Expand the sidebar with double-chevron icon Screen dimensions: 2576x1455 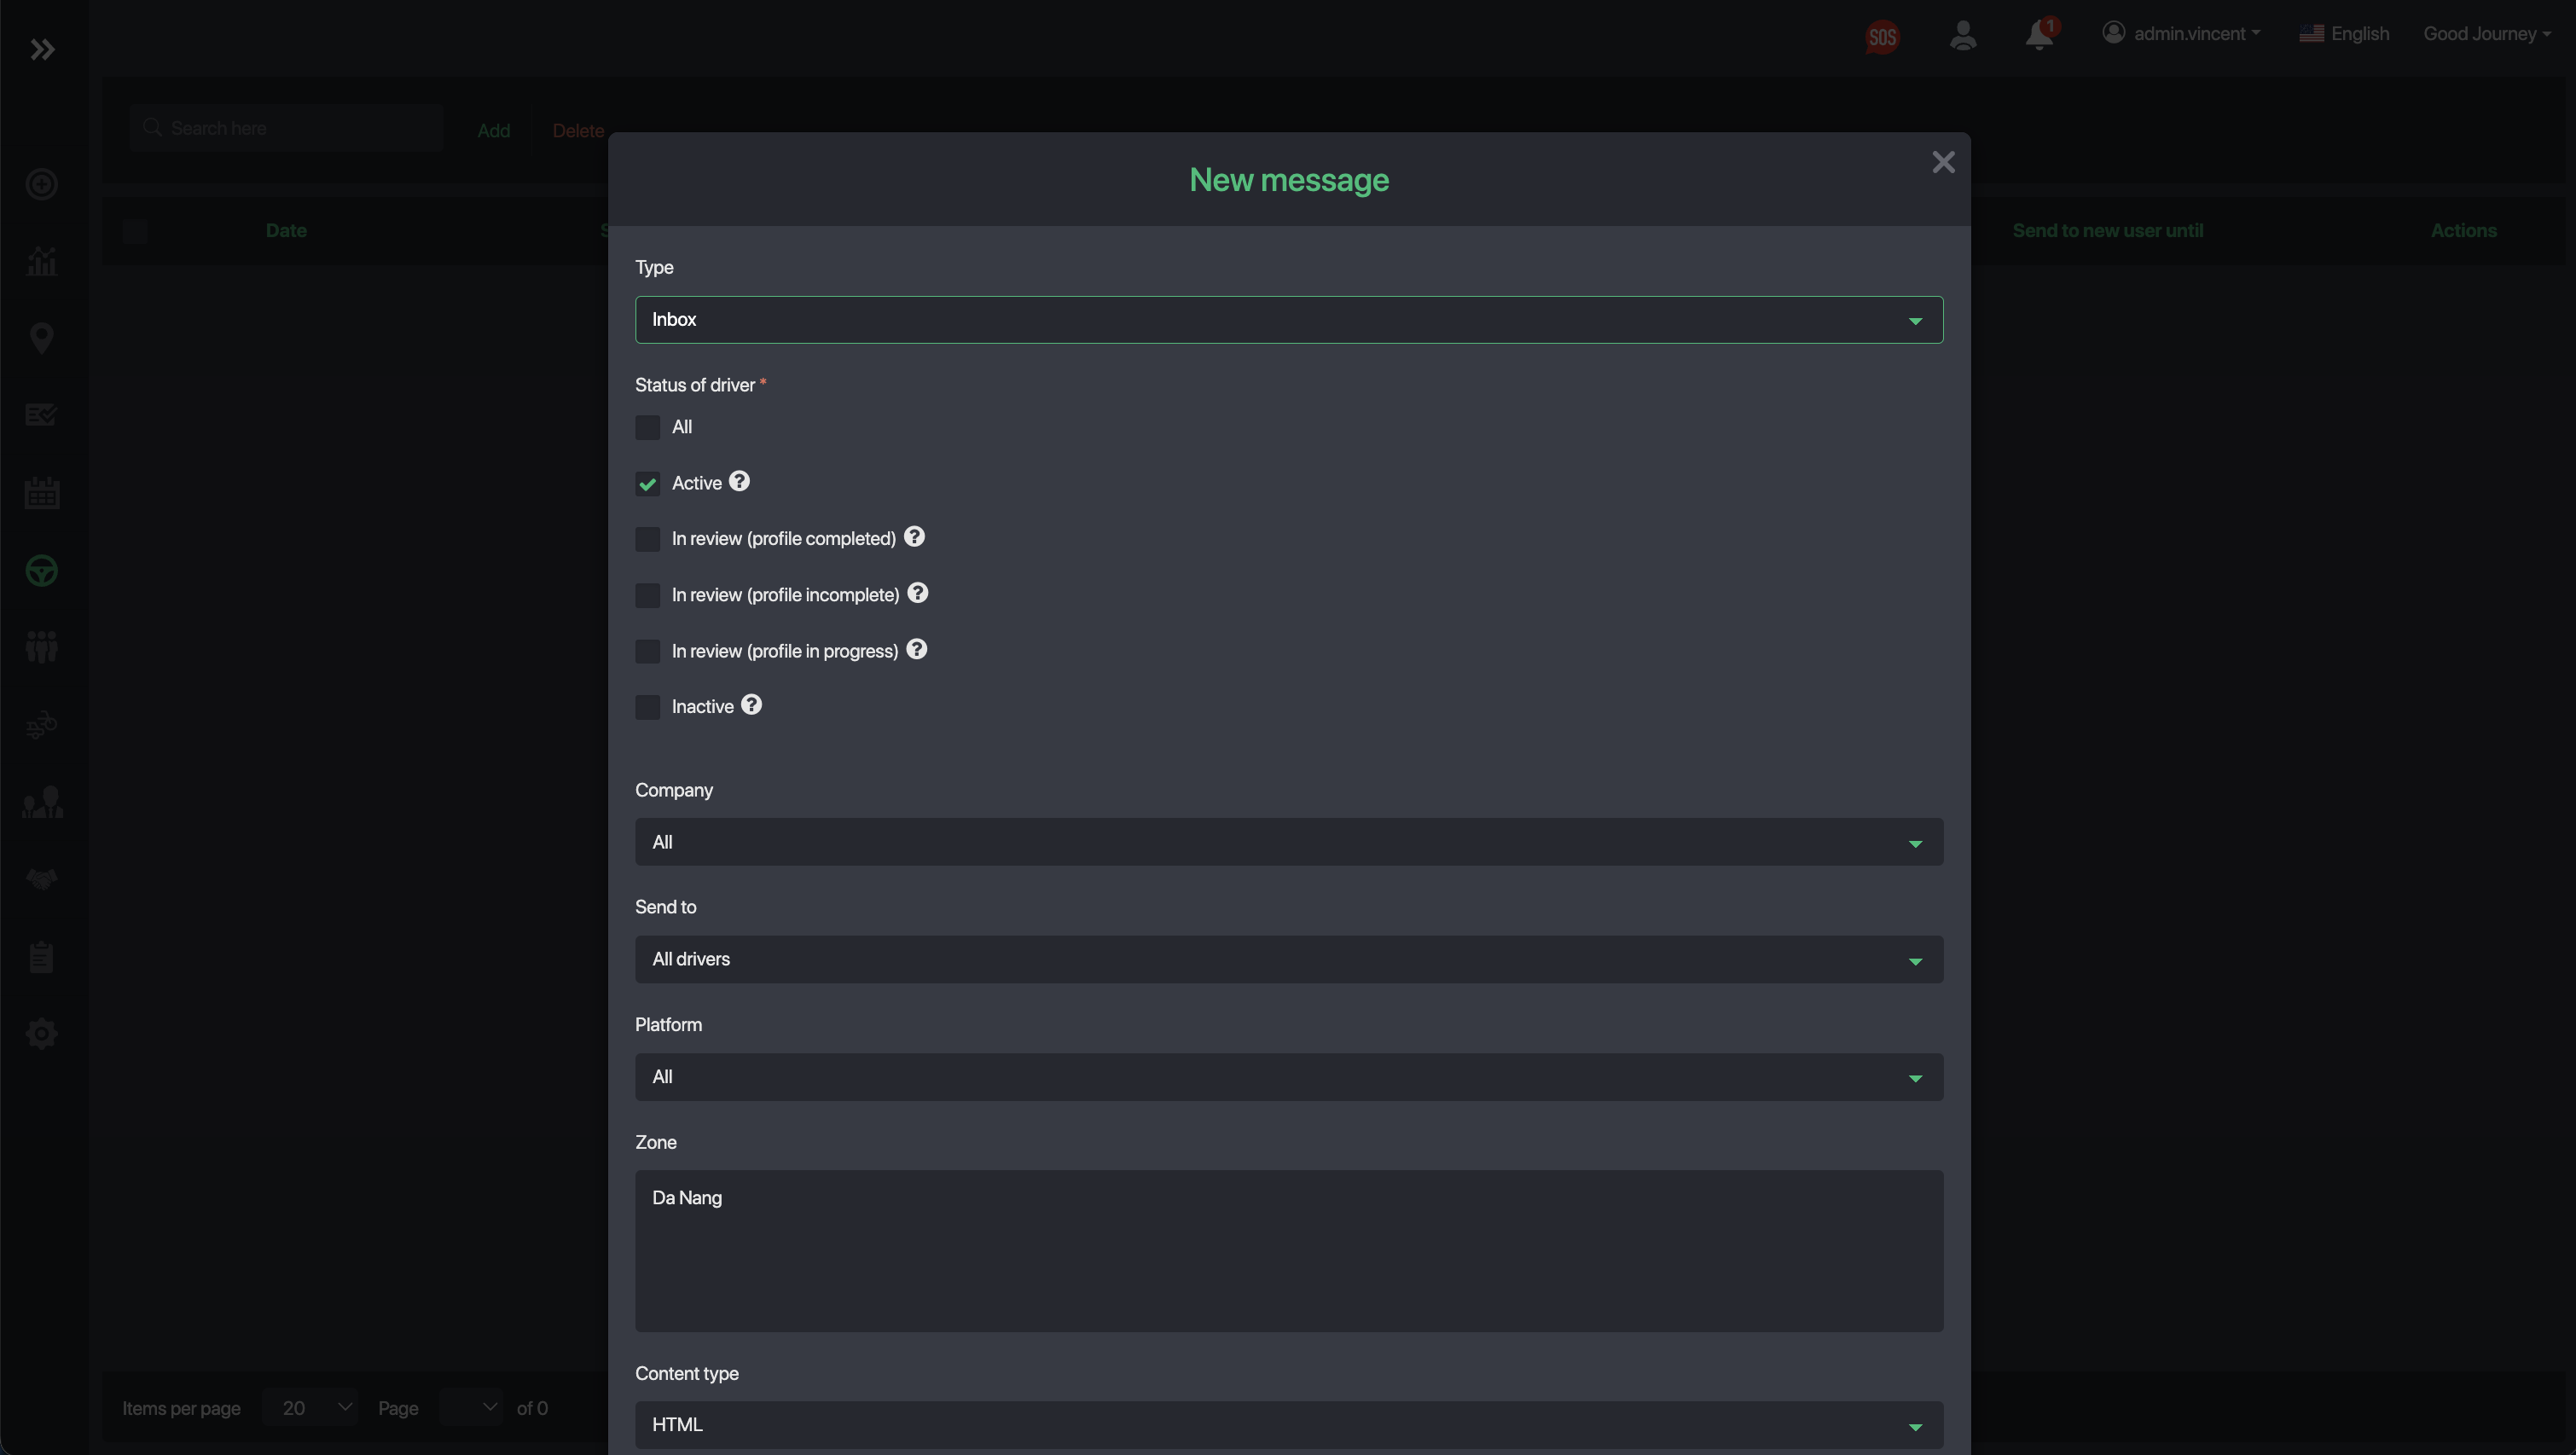42,49
